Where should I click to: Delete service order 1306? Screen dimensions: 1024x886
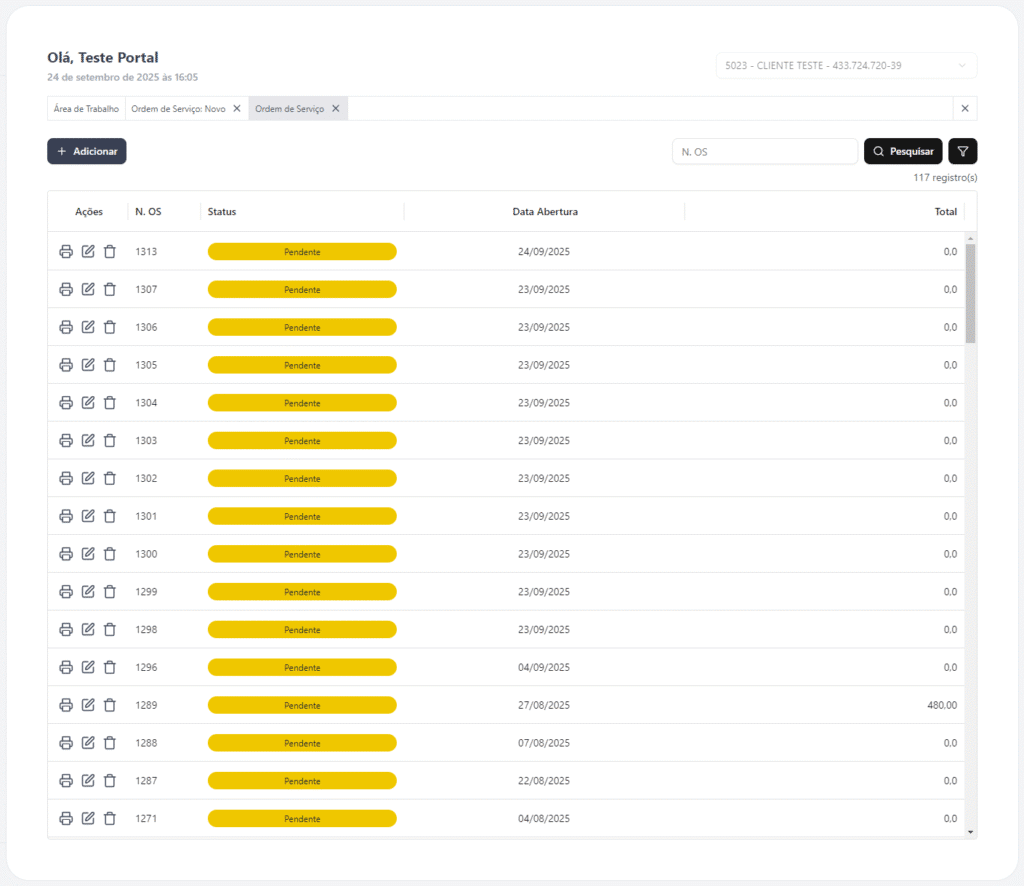pyautogui.click(x=110, y=327)
